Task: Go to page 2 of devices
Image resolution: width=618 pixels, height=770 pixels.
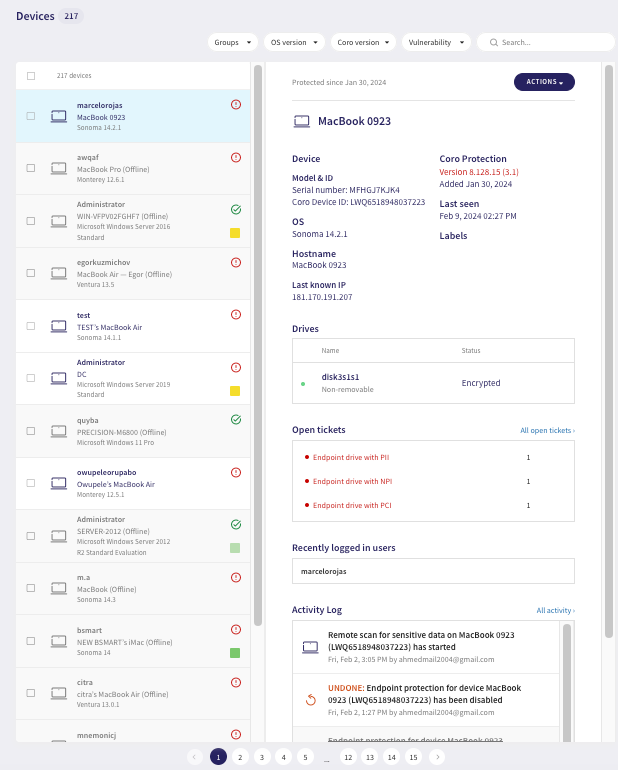Action: click(240, 757)
